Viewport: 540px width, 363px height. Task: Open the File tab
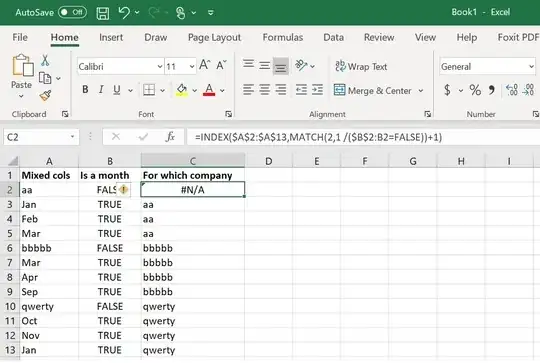[x=20, y=37]
